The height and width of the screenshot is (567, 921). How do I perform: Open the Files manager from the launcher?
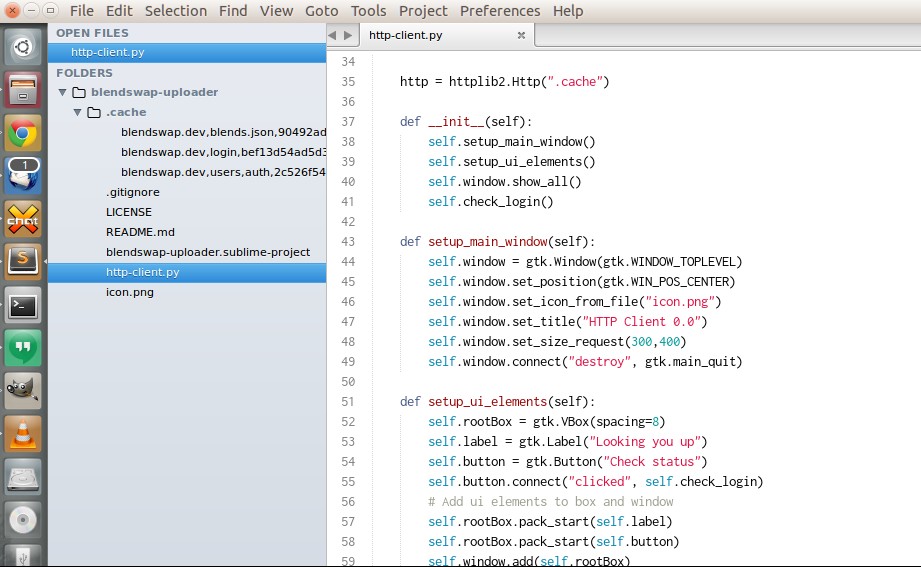[x=23, y=90]
